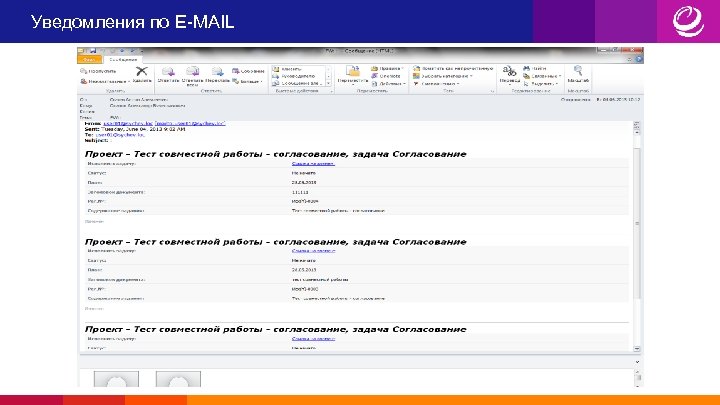
Task: Collapse the people pane with bottom chevron
Action: (x=637, y=362)
